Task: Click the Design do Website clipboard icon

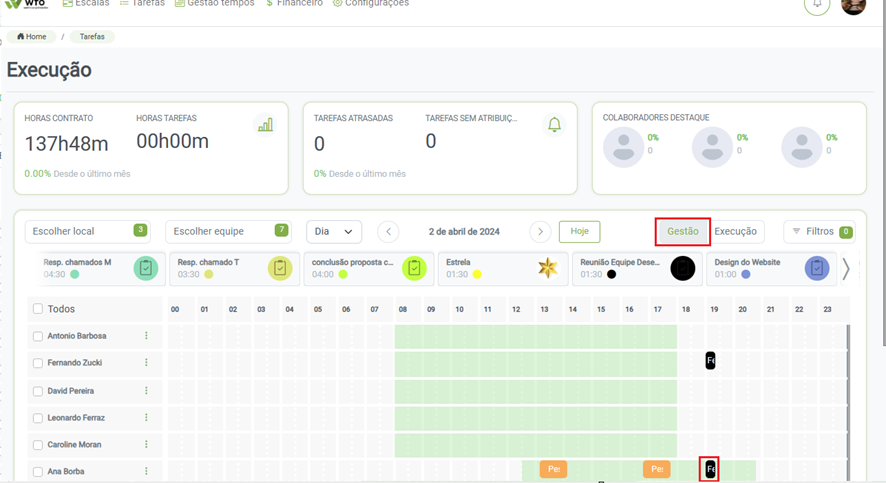Action: (817, 268)
